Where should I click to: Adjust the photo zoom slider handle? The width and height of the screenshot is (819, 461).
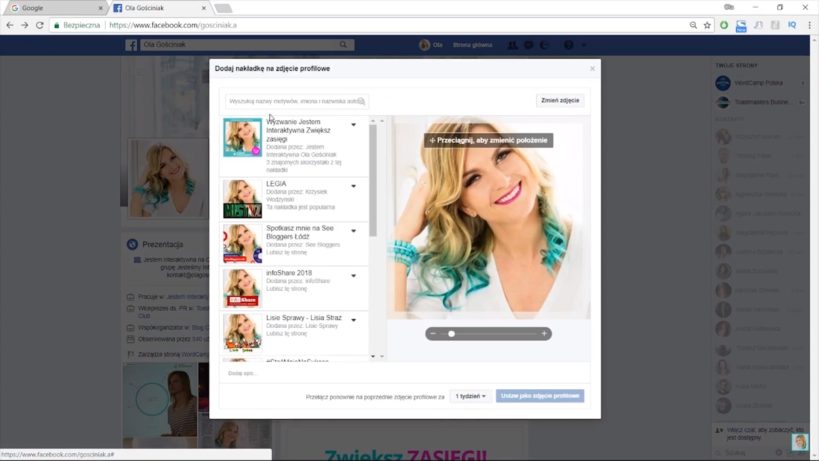point(451,334)
